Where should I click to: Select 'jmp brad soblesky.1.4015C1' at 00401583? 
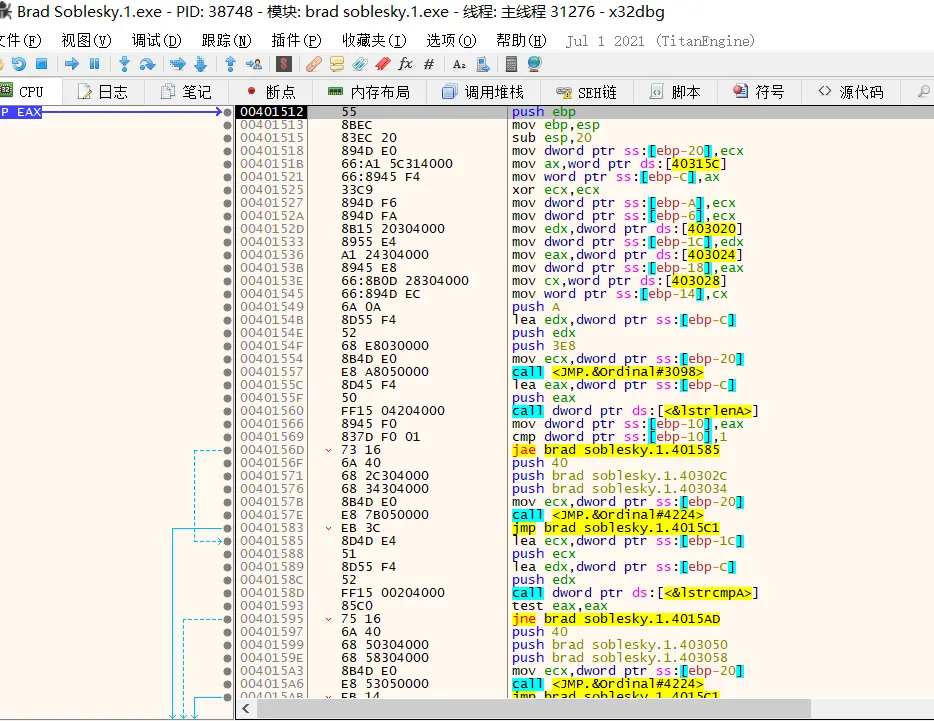click(x=616, y=528)
